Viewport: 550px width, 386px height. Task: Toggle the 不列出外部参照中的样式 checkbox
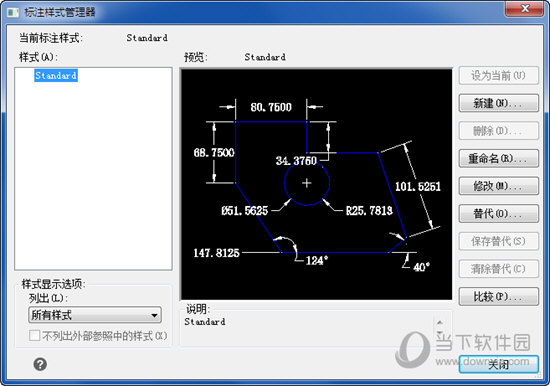point(34,336)
